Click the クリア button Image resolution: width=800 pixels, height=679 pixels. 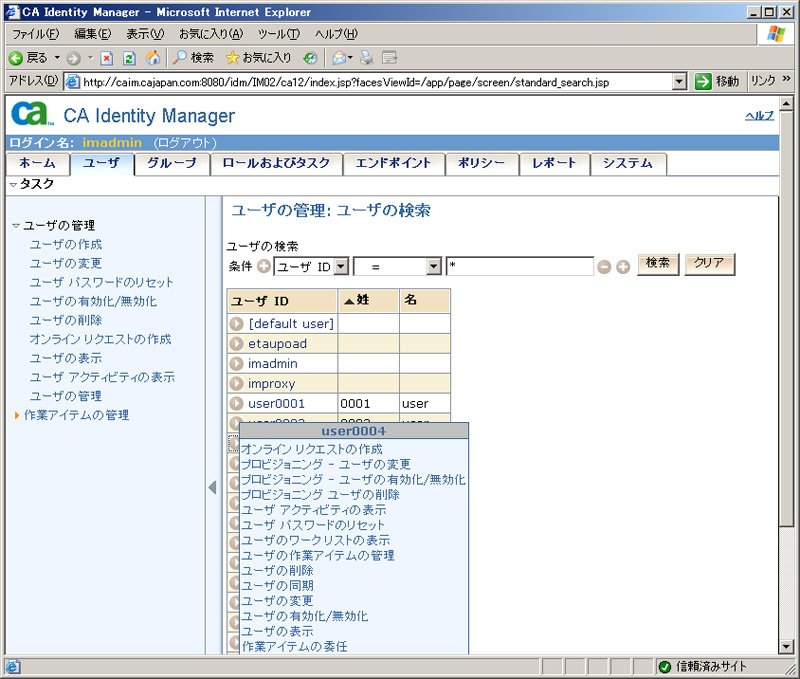(x=709, y=264)
